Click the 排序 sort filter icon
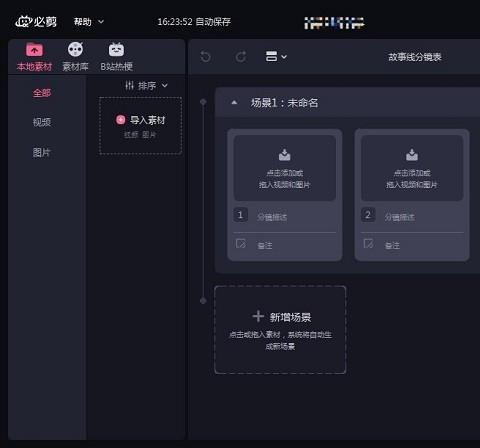This screenshot has width=480, height=448. coord(129,86)
